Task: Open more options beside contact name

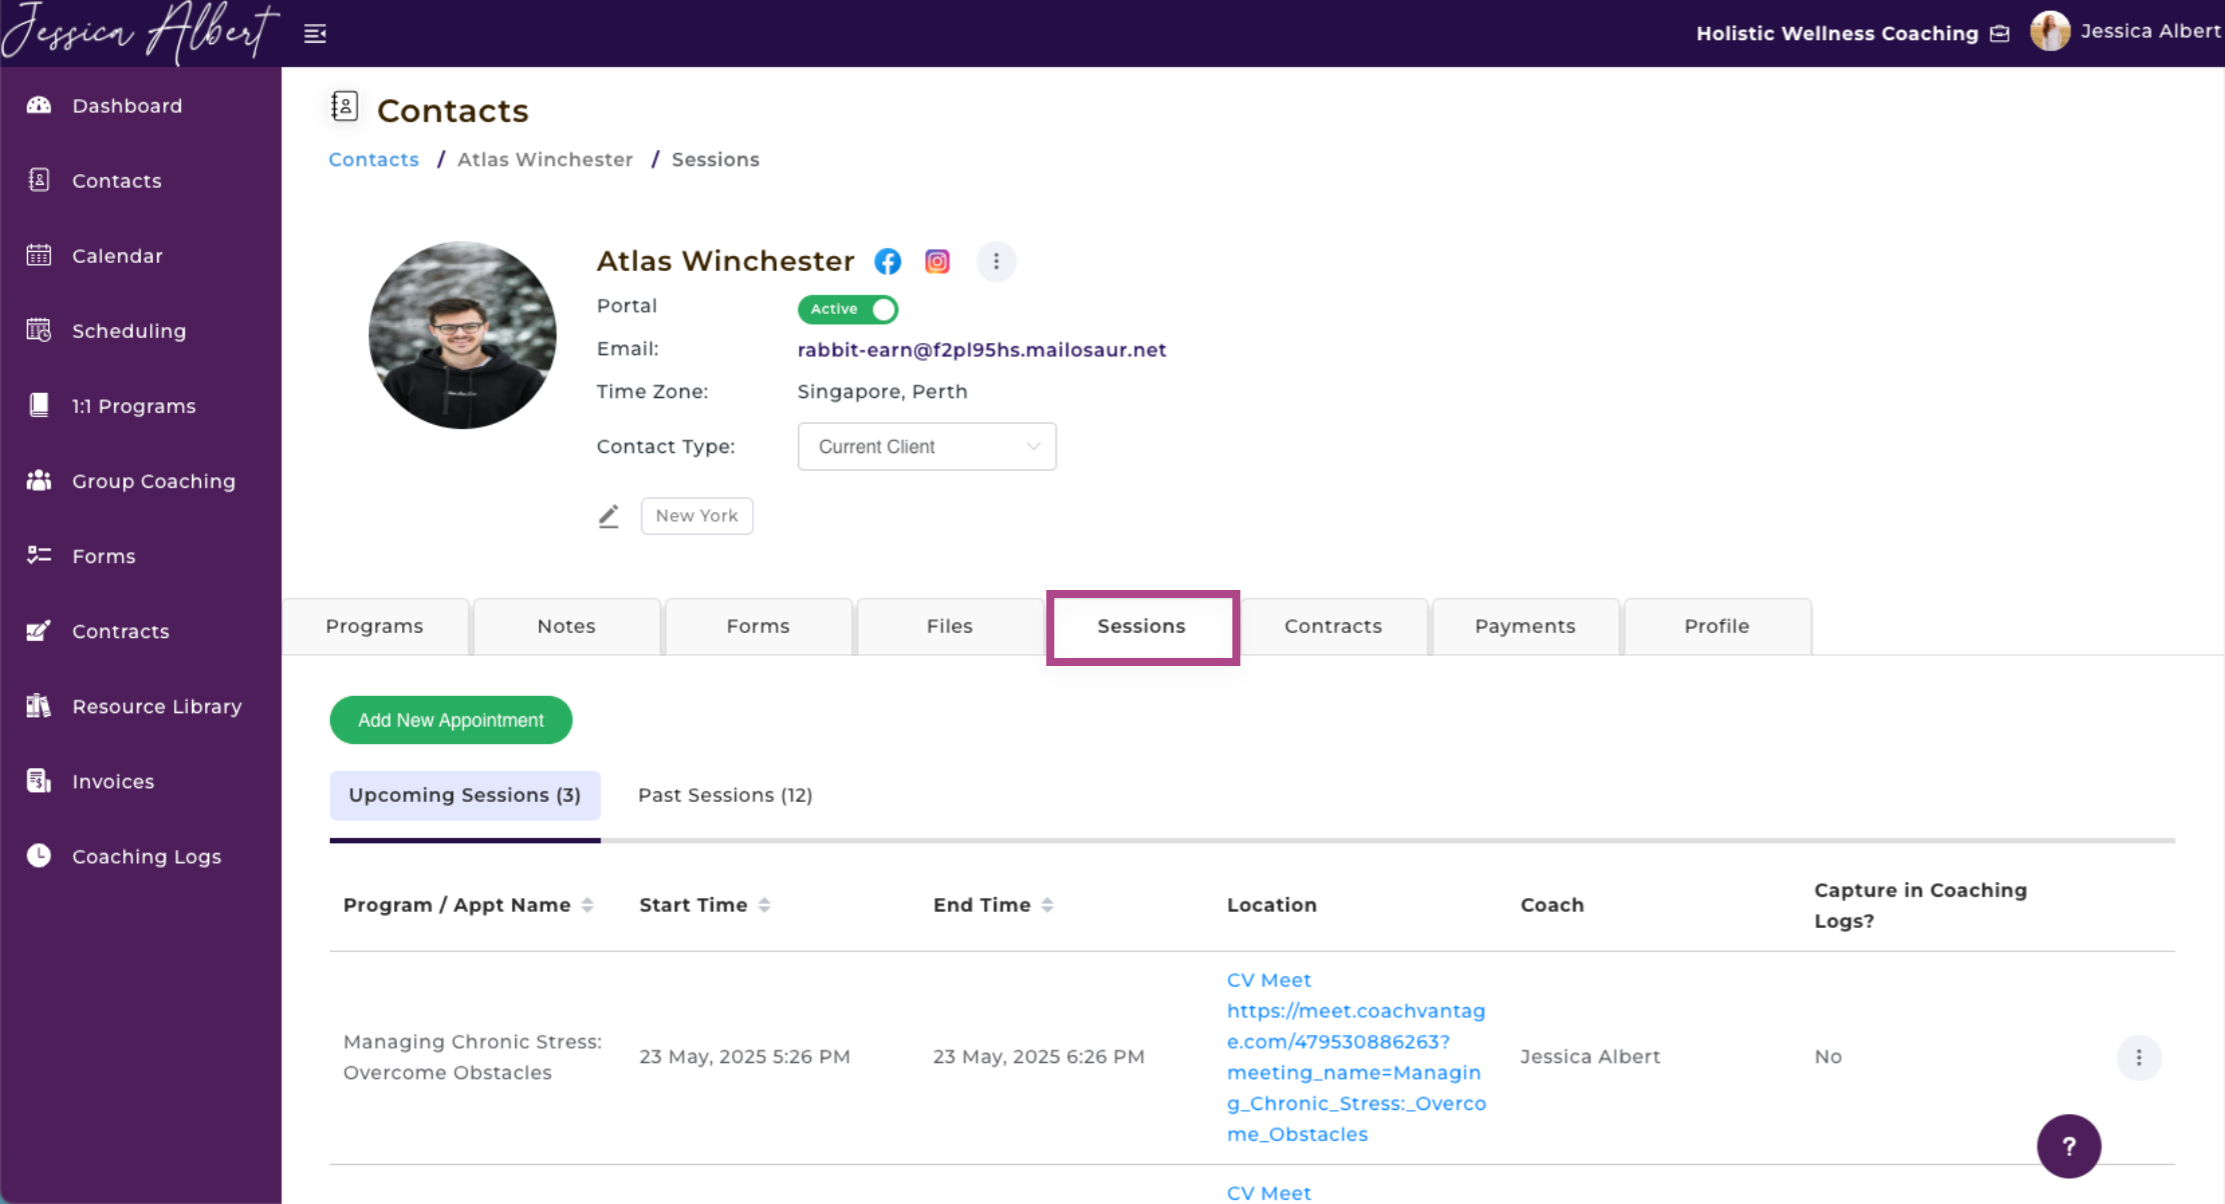Action: (x=996, y=262)
